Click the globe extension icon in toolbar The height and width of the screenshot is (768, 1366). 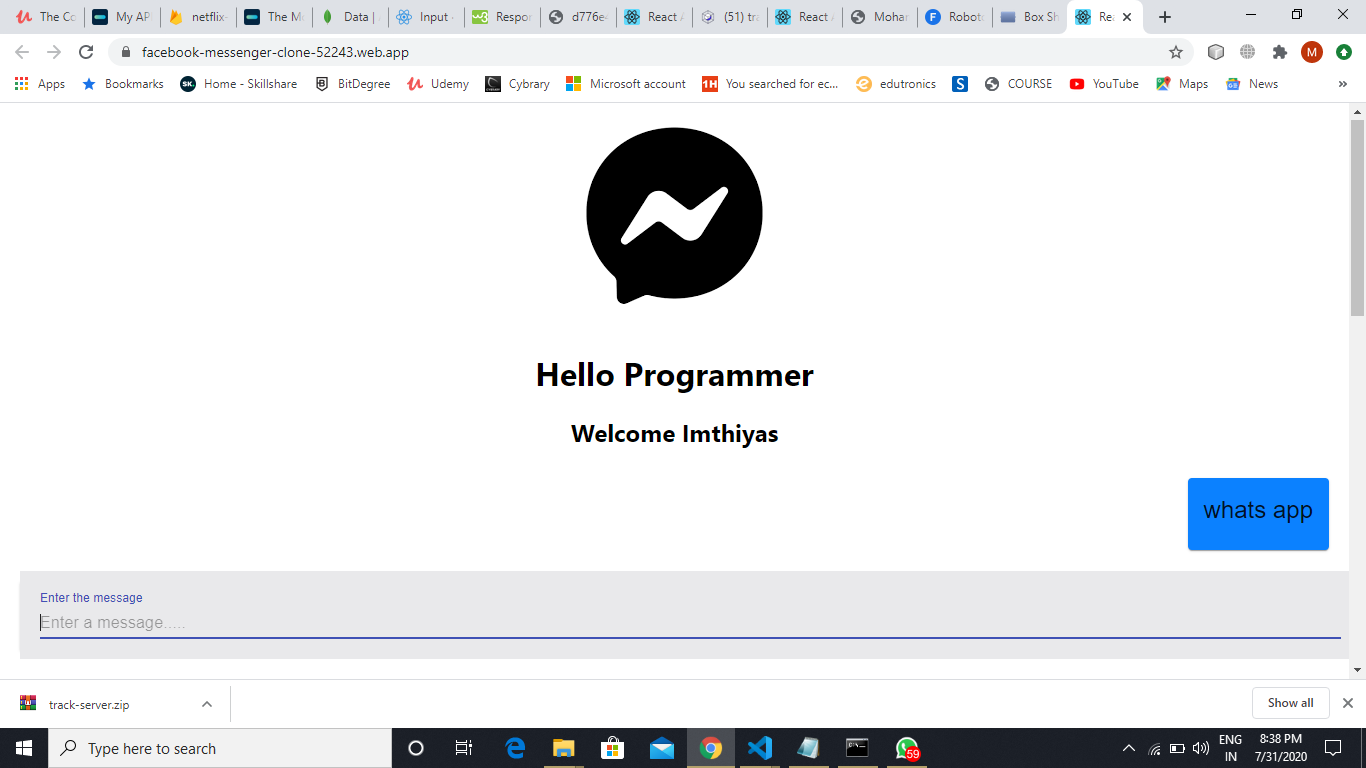(1248, 52)
